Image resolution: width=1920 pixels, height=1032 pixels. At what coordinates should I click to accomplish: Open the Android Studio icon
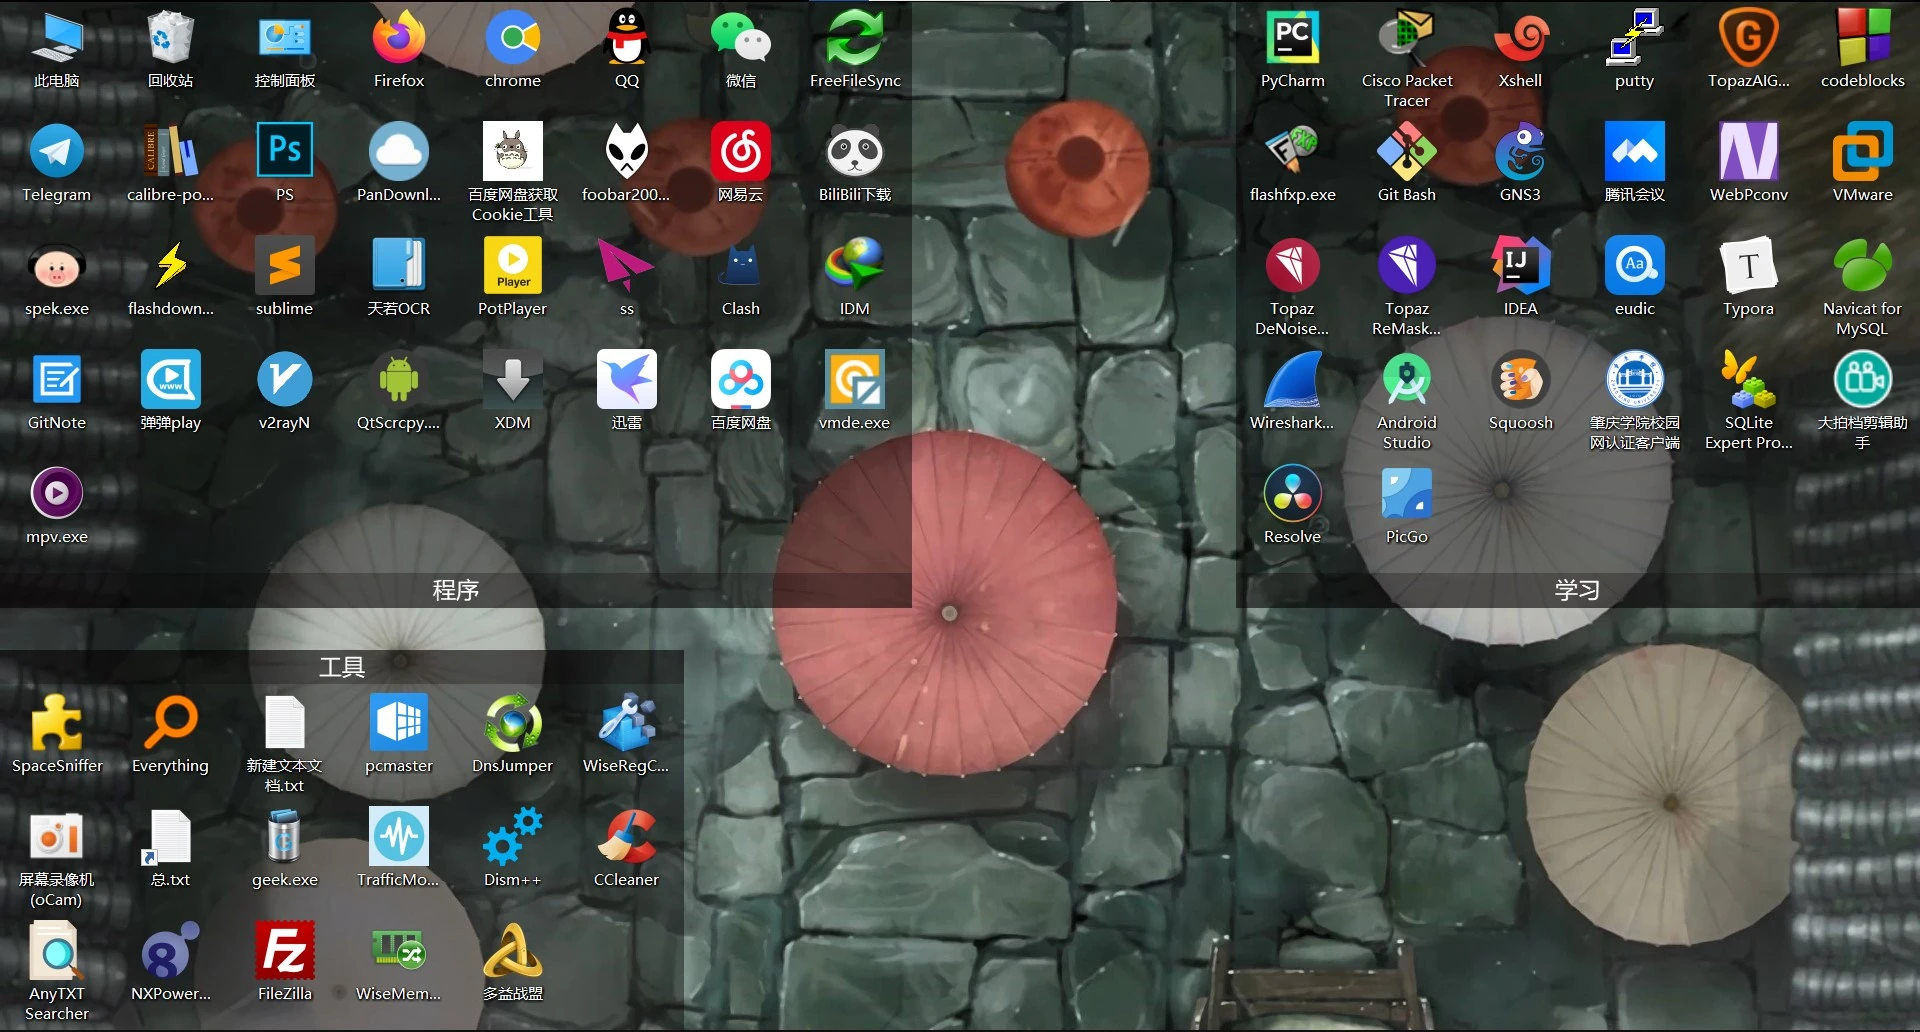click(1407, 380)
